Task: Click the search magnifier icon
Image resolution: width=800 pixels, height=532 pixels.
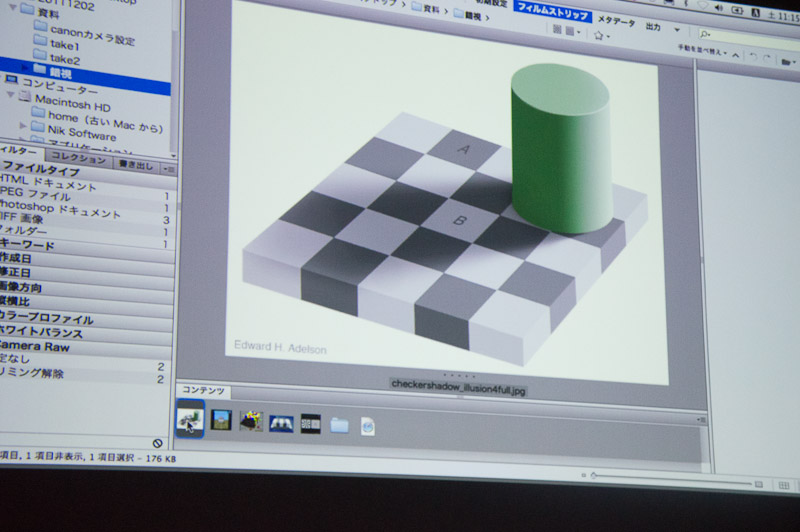Action: point(706,34)
